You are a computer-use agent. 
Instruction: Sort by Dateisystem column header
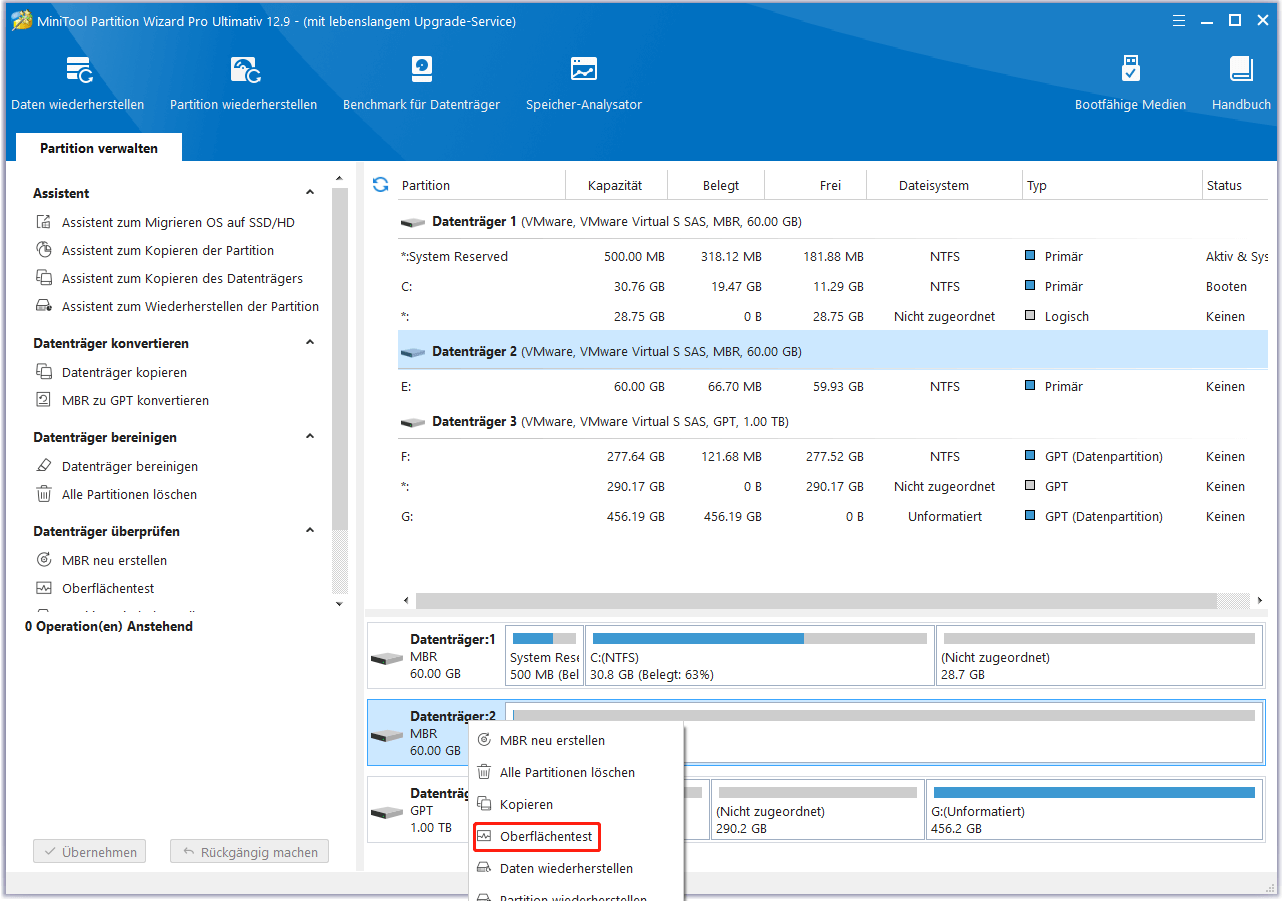click(x=945, y=186)
